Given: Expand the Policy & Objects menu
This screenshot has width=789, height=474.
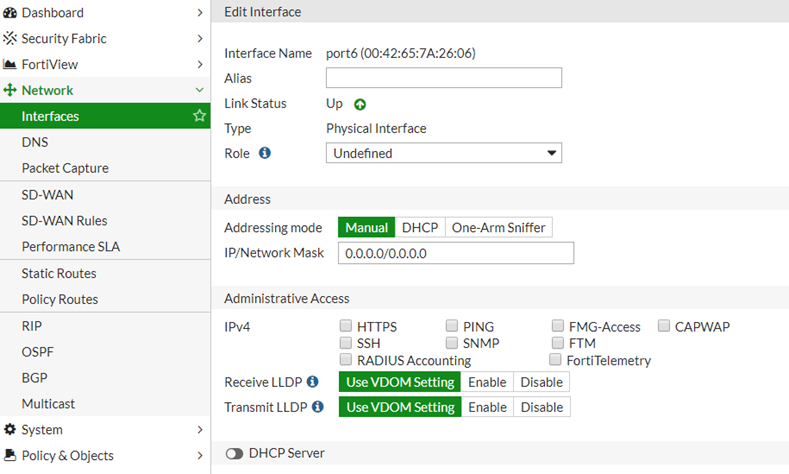Looking at the screenshot, I should (x=200, y=456).
